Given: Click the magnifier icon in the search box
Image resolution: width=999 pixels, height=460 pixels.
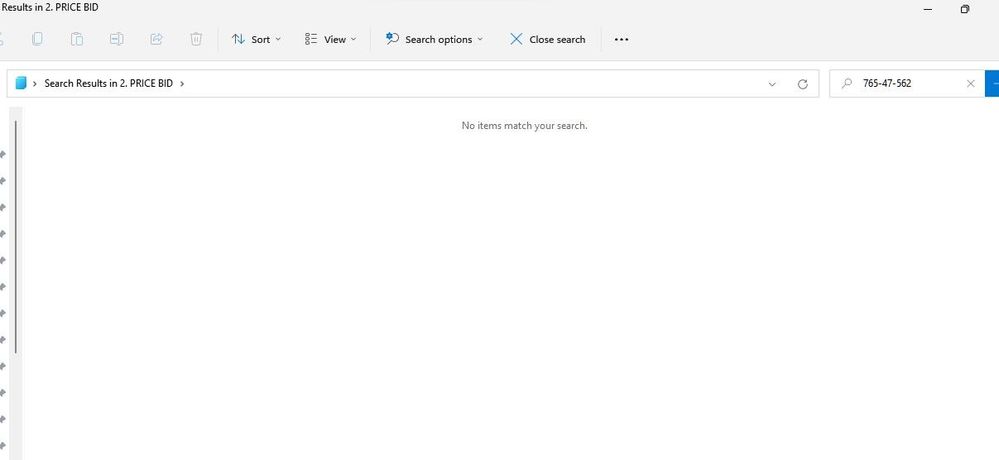Looking at the screenshot, I should [847, 83].
